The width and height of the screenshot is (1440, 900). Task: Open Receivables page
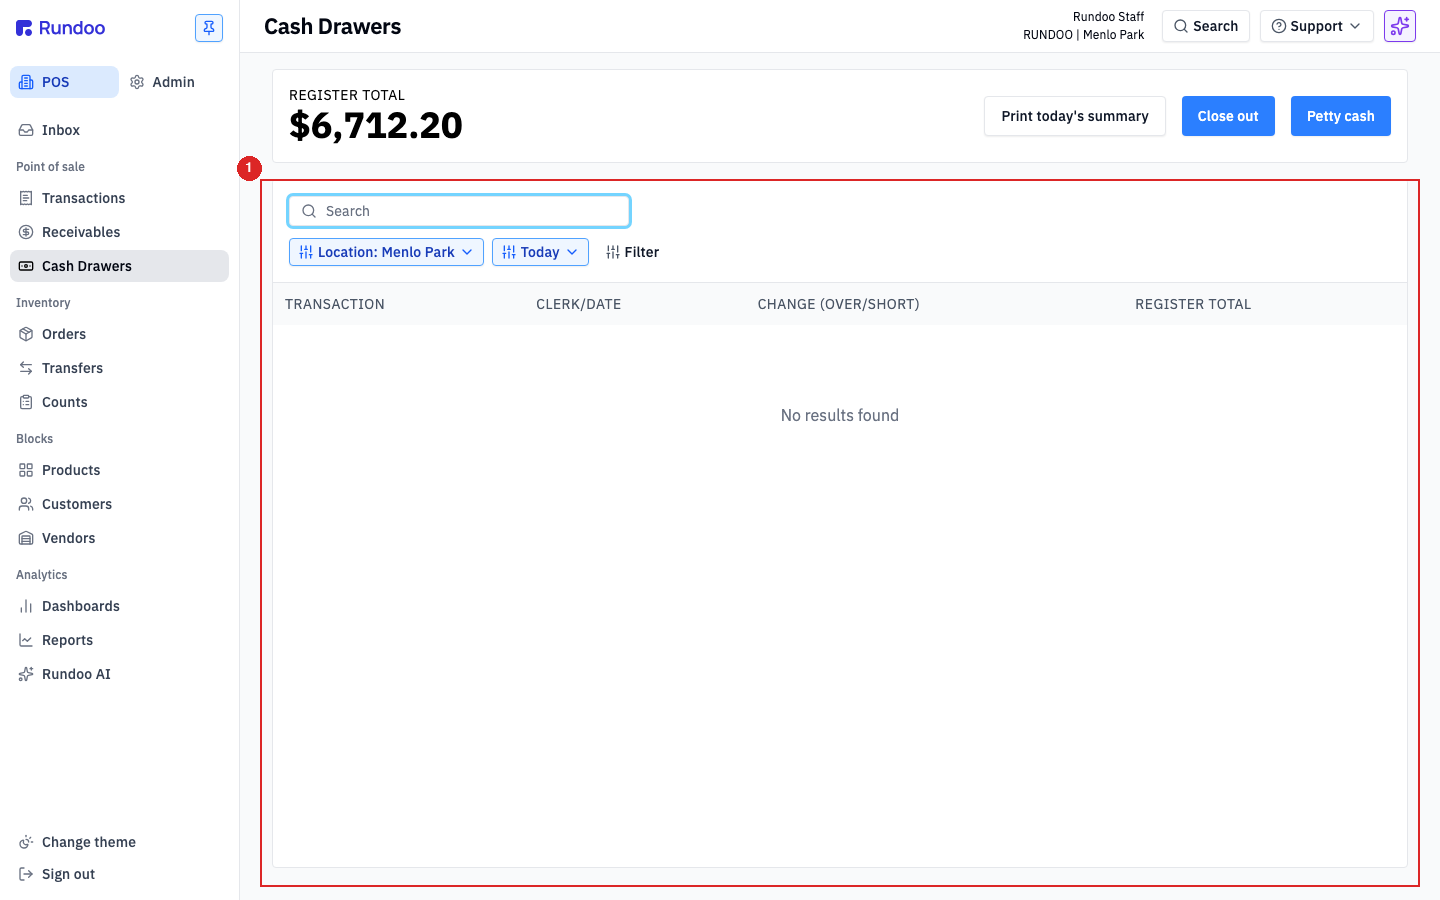[119, 232]
